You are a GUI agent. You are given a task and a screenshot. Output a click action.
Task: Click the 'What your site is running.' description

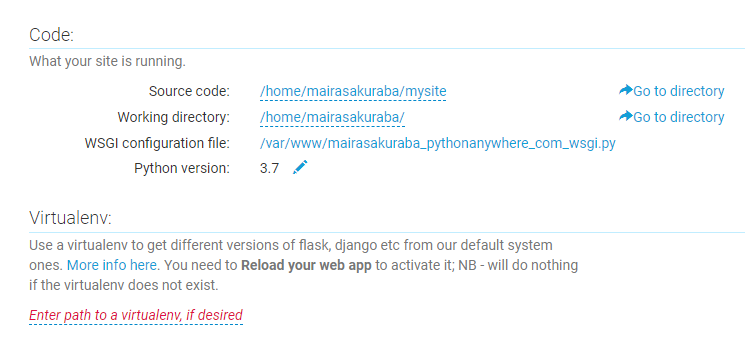point(107,62)
